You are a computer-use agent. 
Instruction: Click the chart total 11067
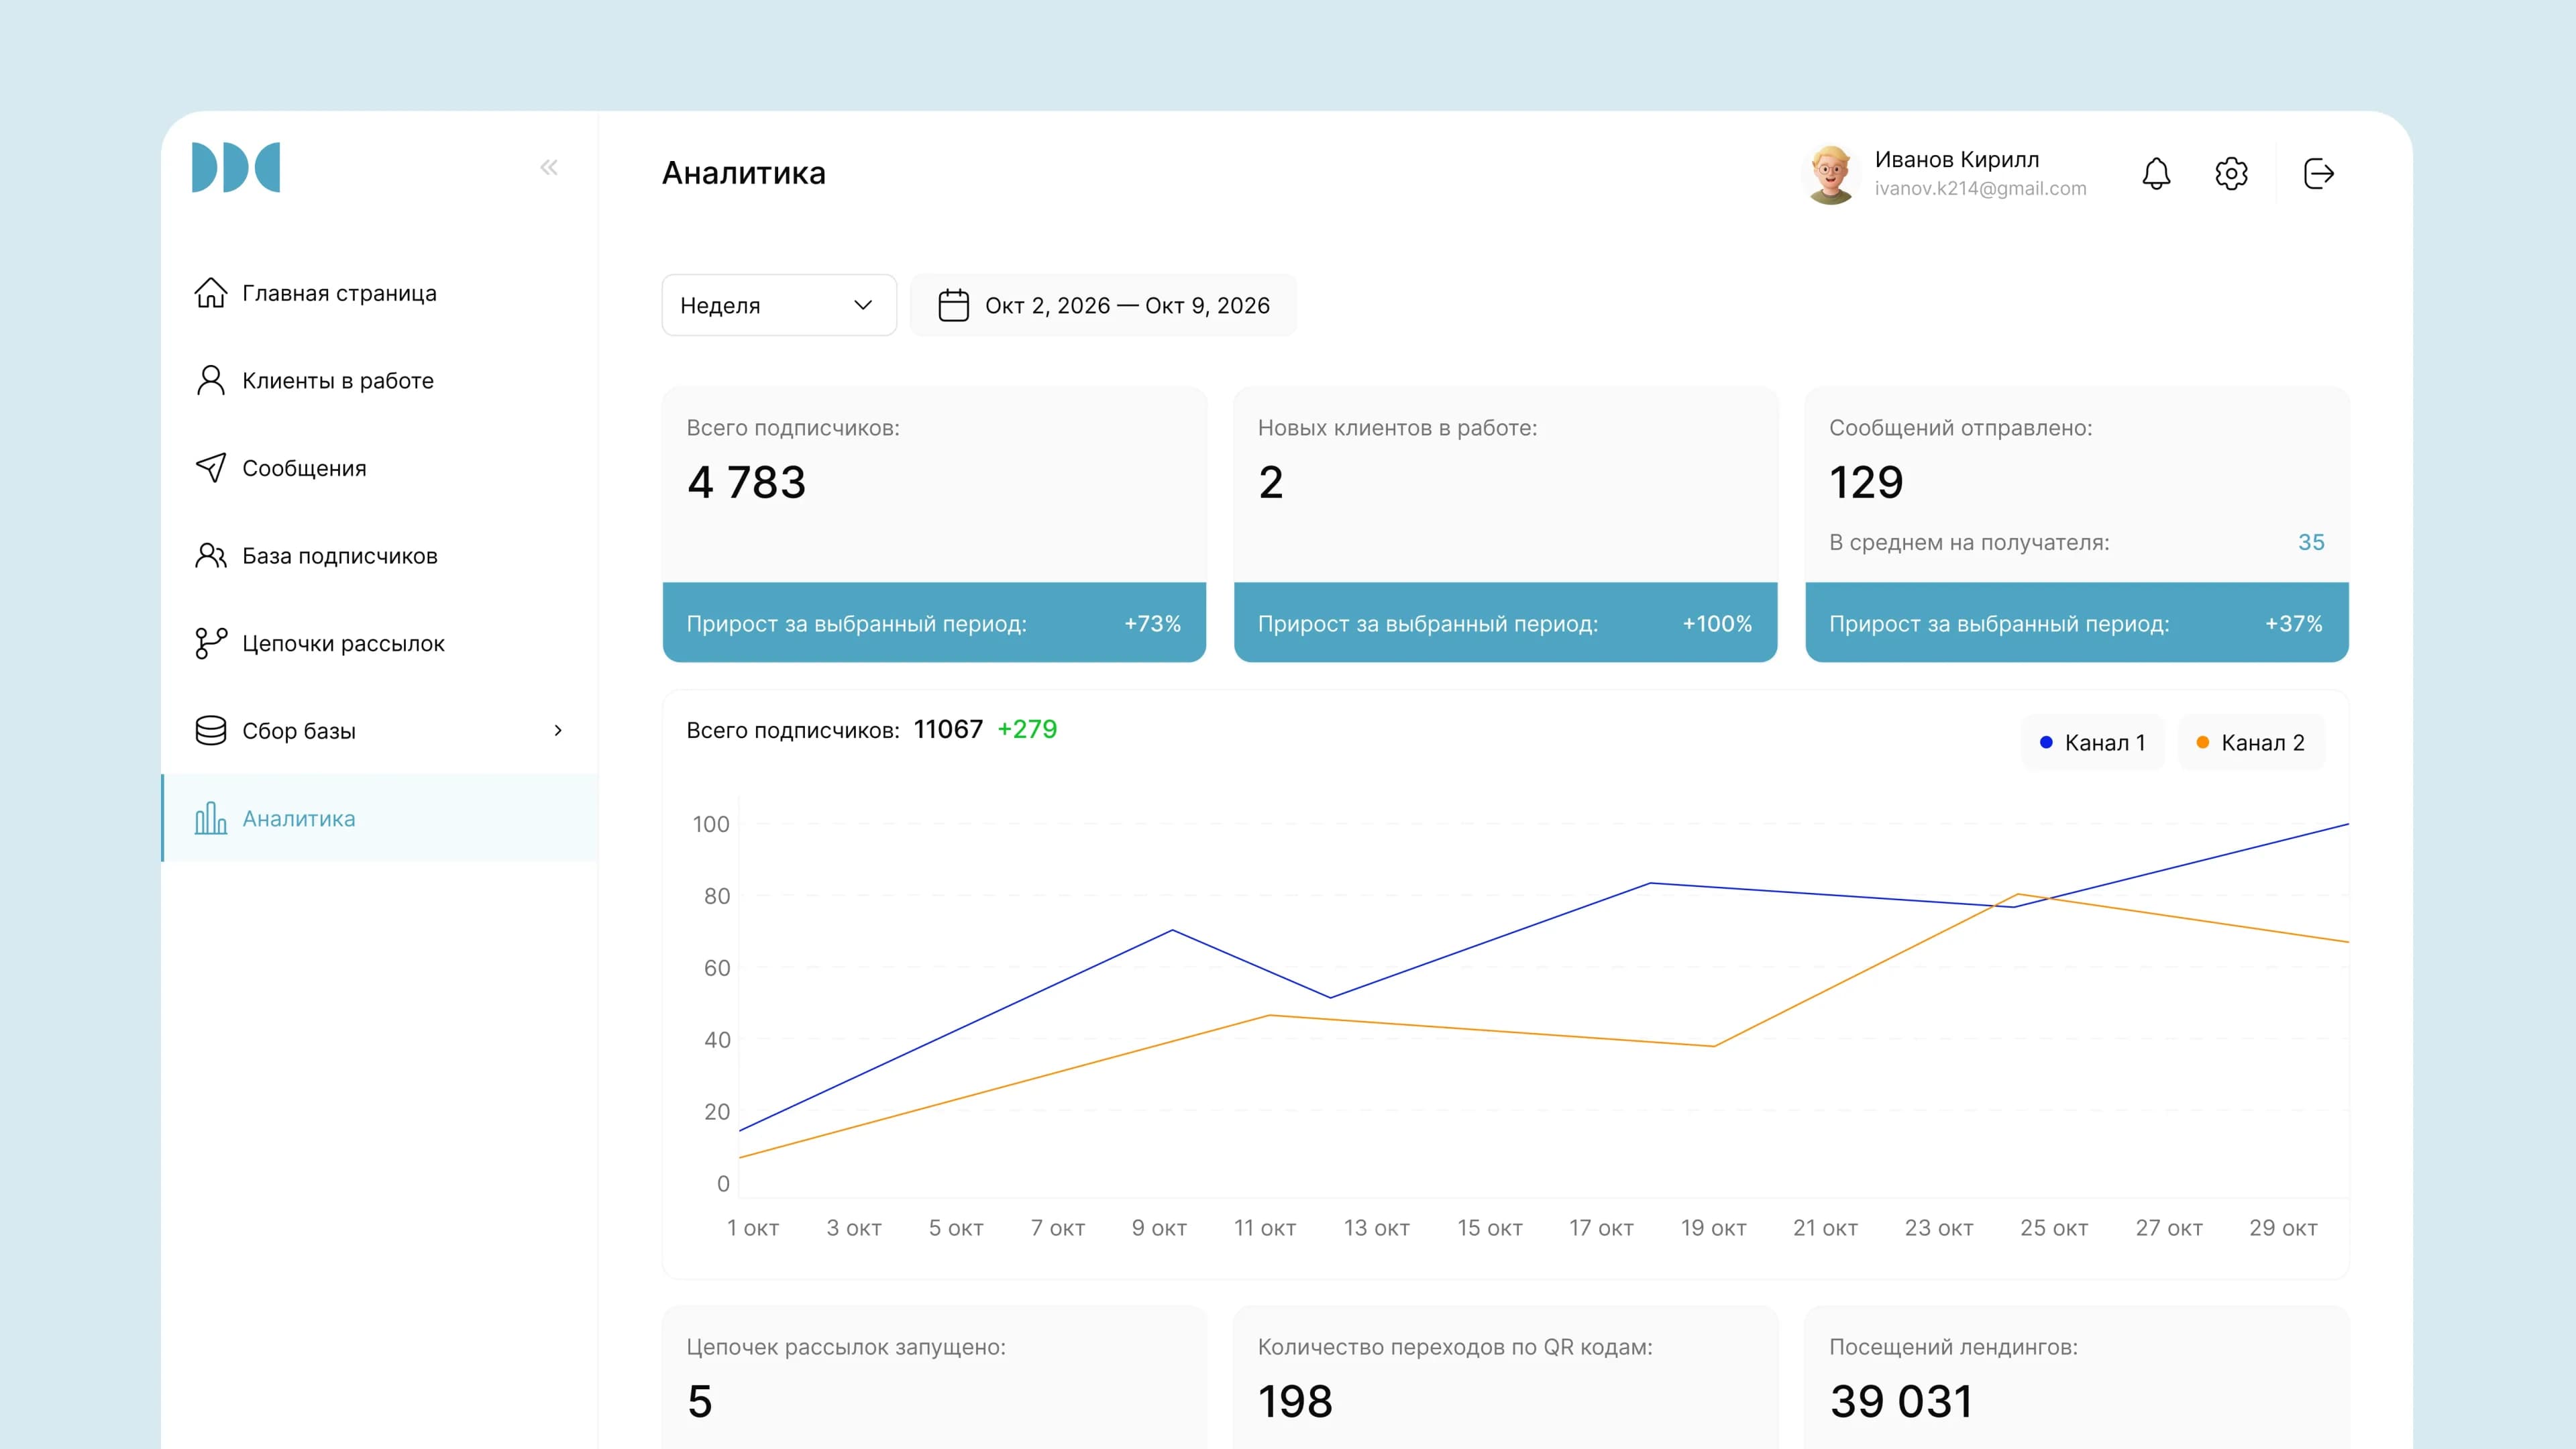coord(948,729)
